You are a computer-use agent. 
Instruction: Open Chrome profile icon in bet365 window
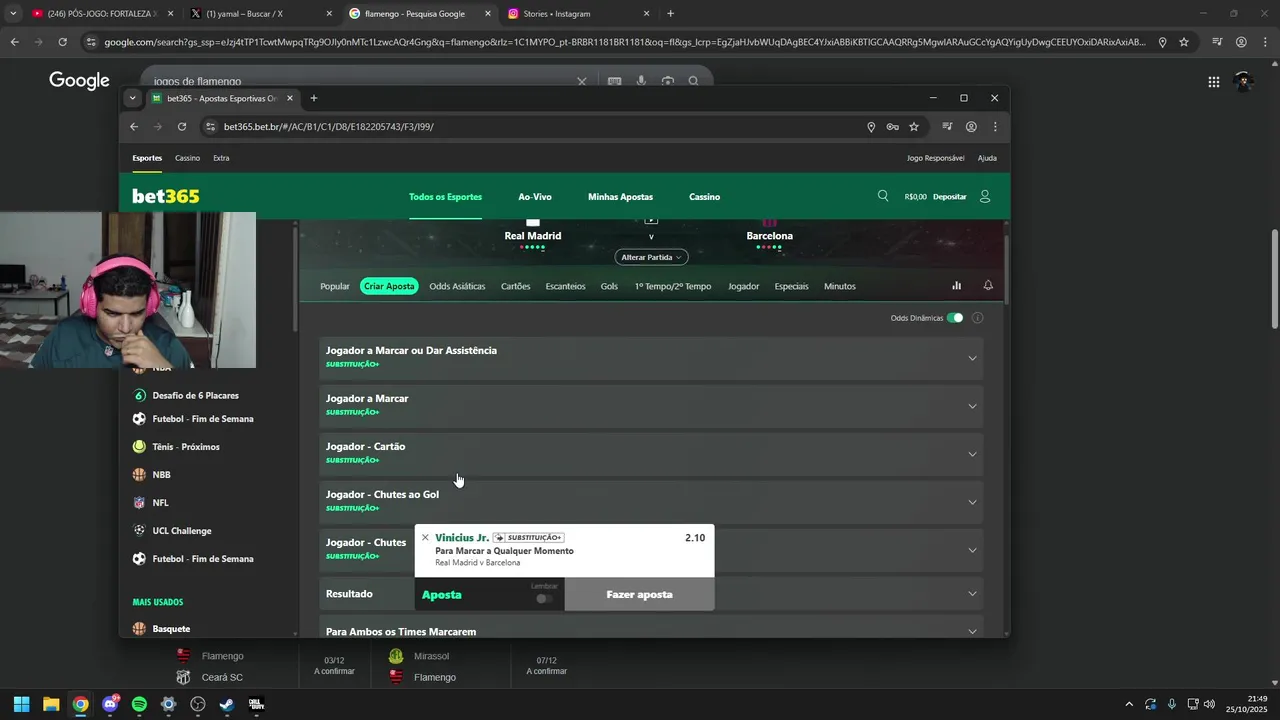[971, 127]
